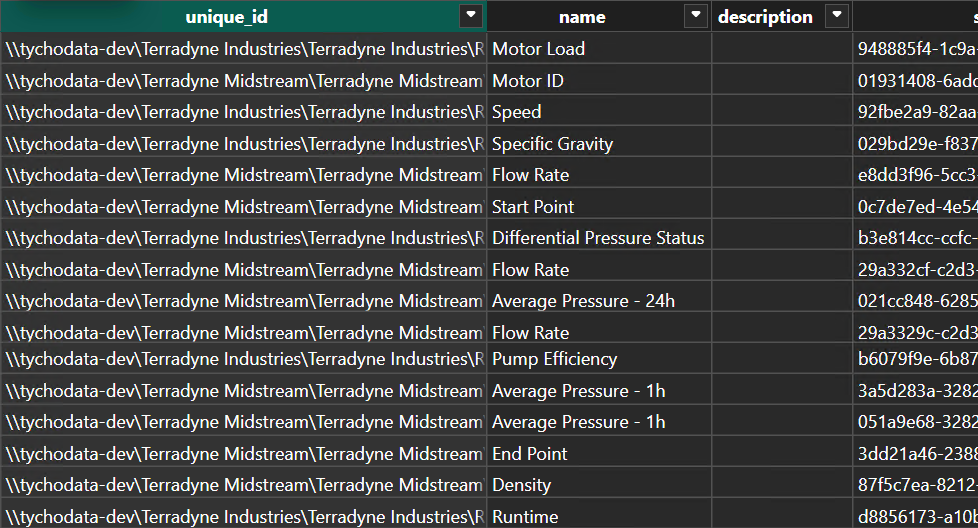The image size is (978, 528).
Task: Click the cell starting with 92fbe2a9-82aa
Action: 916,112
